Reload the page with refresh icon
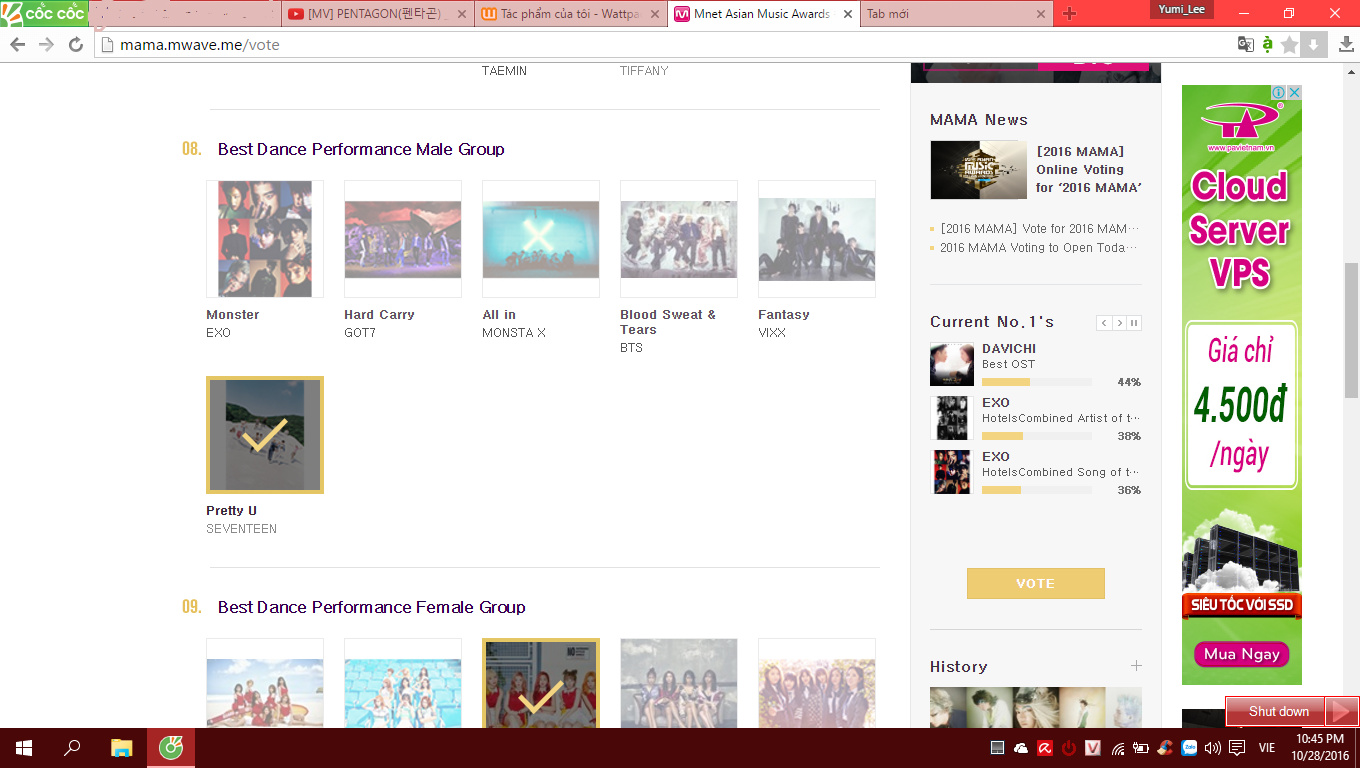The image size is (1360, 768). [75, 45]
